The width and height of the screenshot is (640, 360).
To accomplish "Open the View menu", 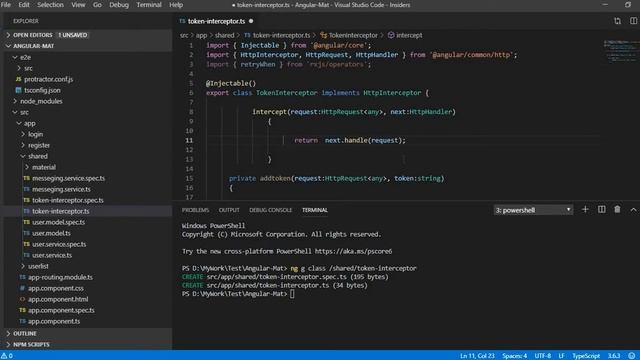I will [78, 5].
